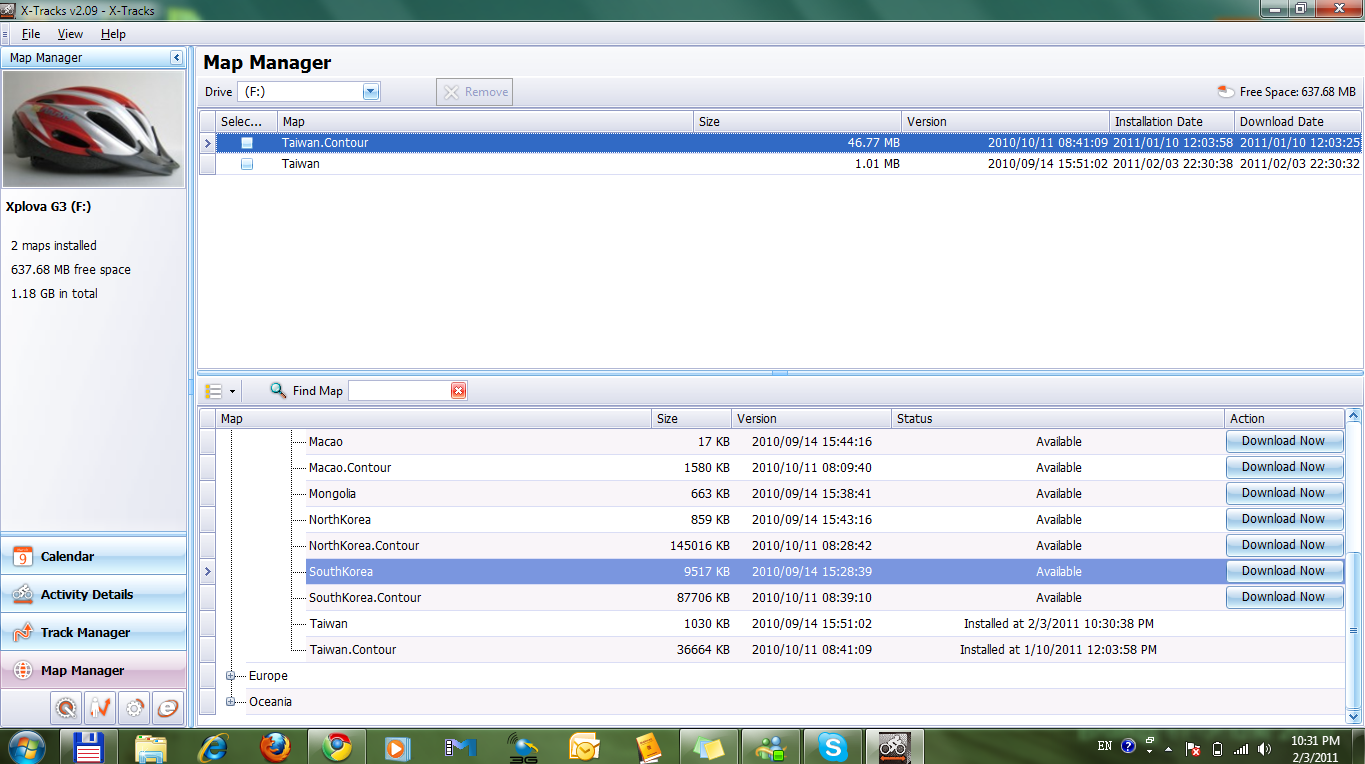
Task: Click X-Tracks bicycle icon in taskbar
Action: click(x=894, y=747)
